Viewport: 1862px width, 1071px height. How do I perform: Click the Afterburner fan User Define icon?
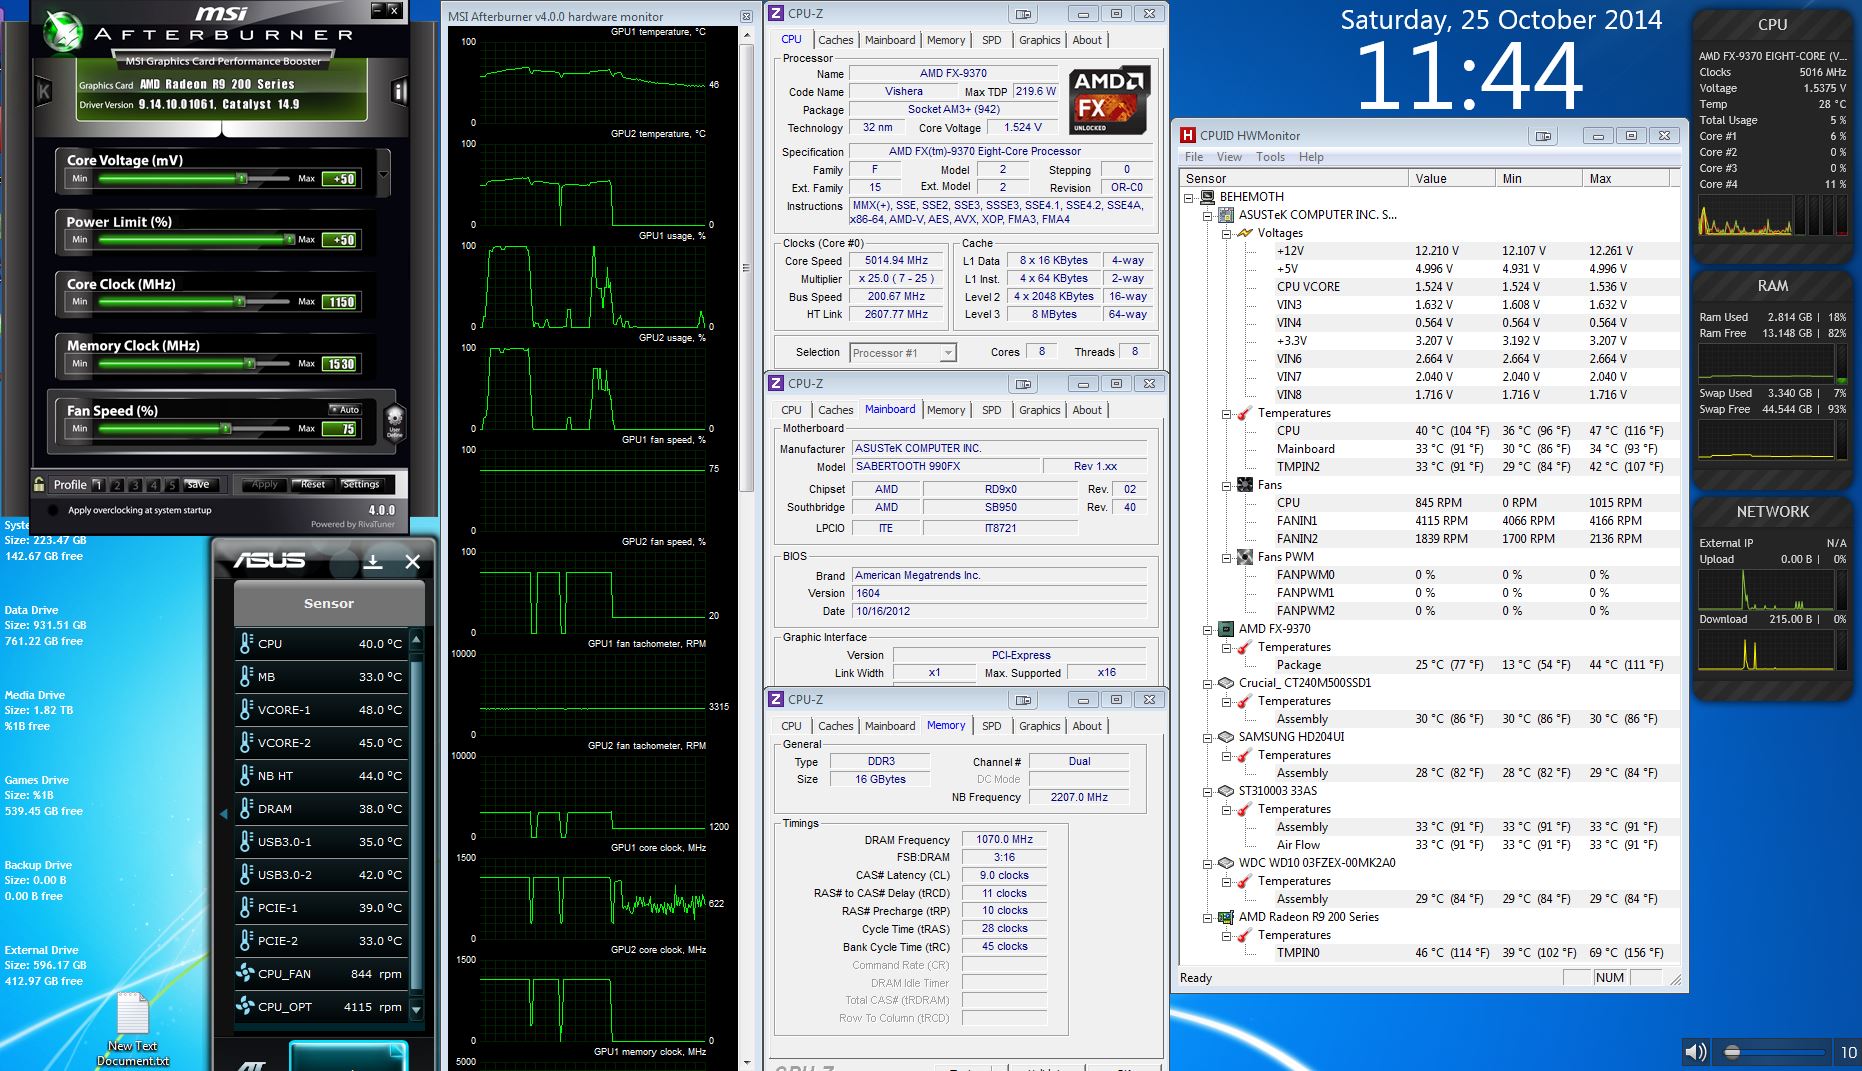tap(394, 421)
